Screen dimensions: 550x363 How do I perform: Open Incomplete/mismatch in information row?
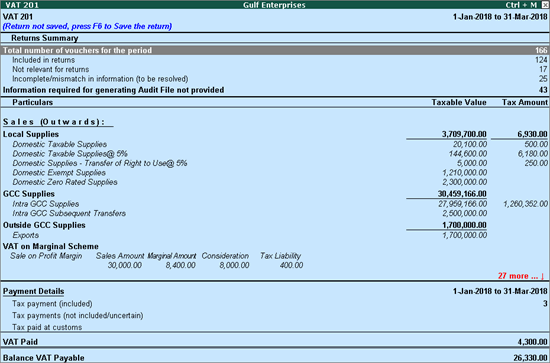click(275, 79)
